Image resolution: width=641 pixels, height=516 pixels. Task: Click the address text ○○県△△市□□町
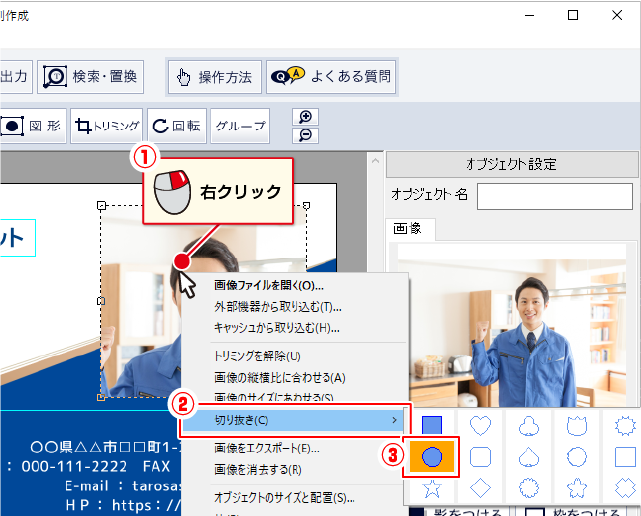pos(105,447)
